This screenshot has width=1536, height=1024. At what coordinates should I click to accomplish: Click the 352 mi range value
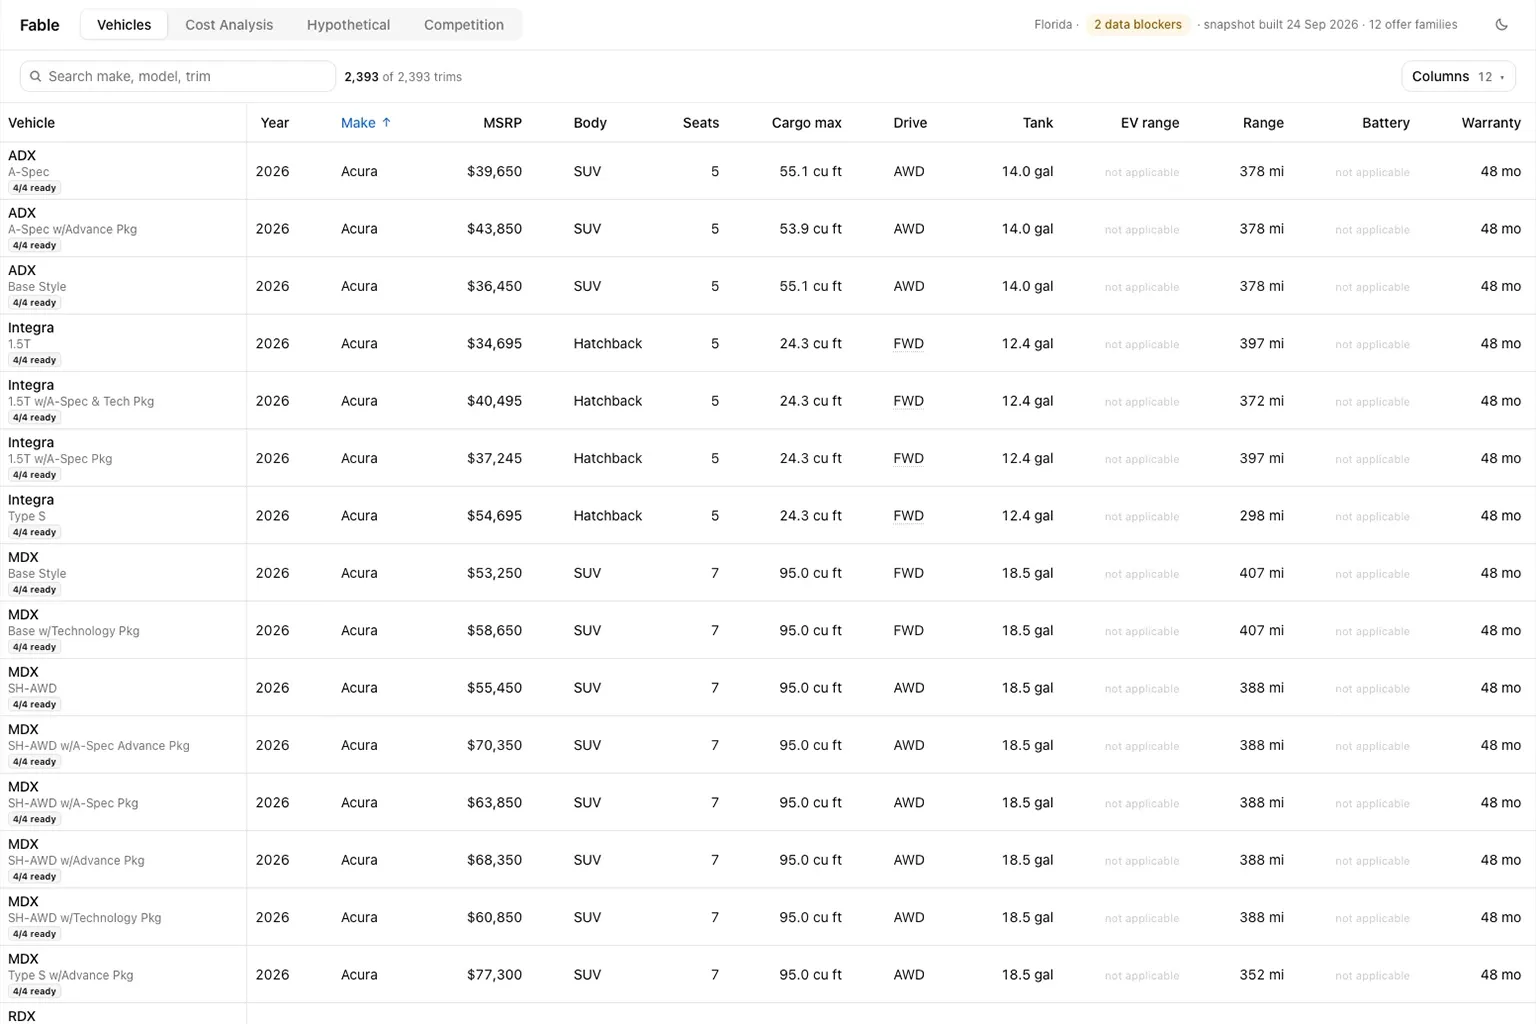(x=1261, y=974)
